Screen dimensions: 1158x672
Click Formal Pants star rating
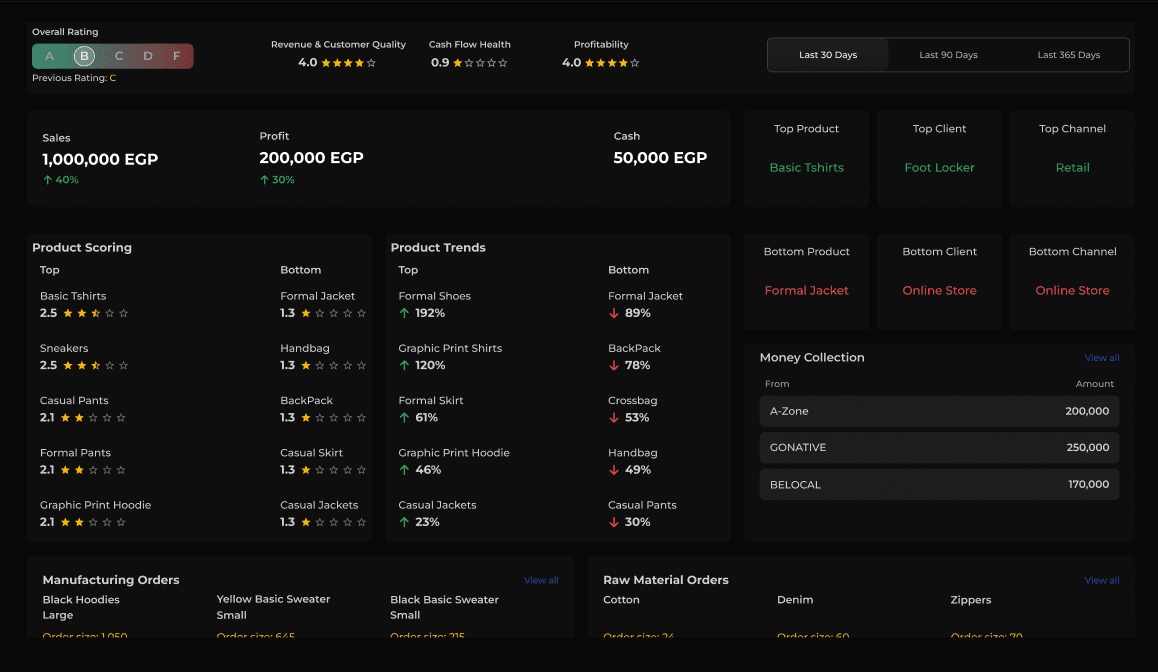[93, 470]
